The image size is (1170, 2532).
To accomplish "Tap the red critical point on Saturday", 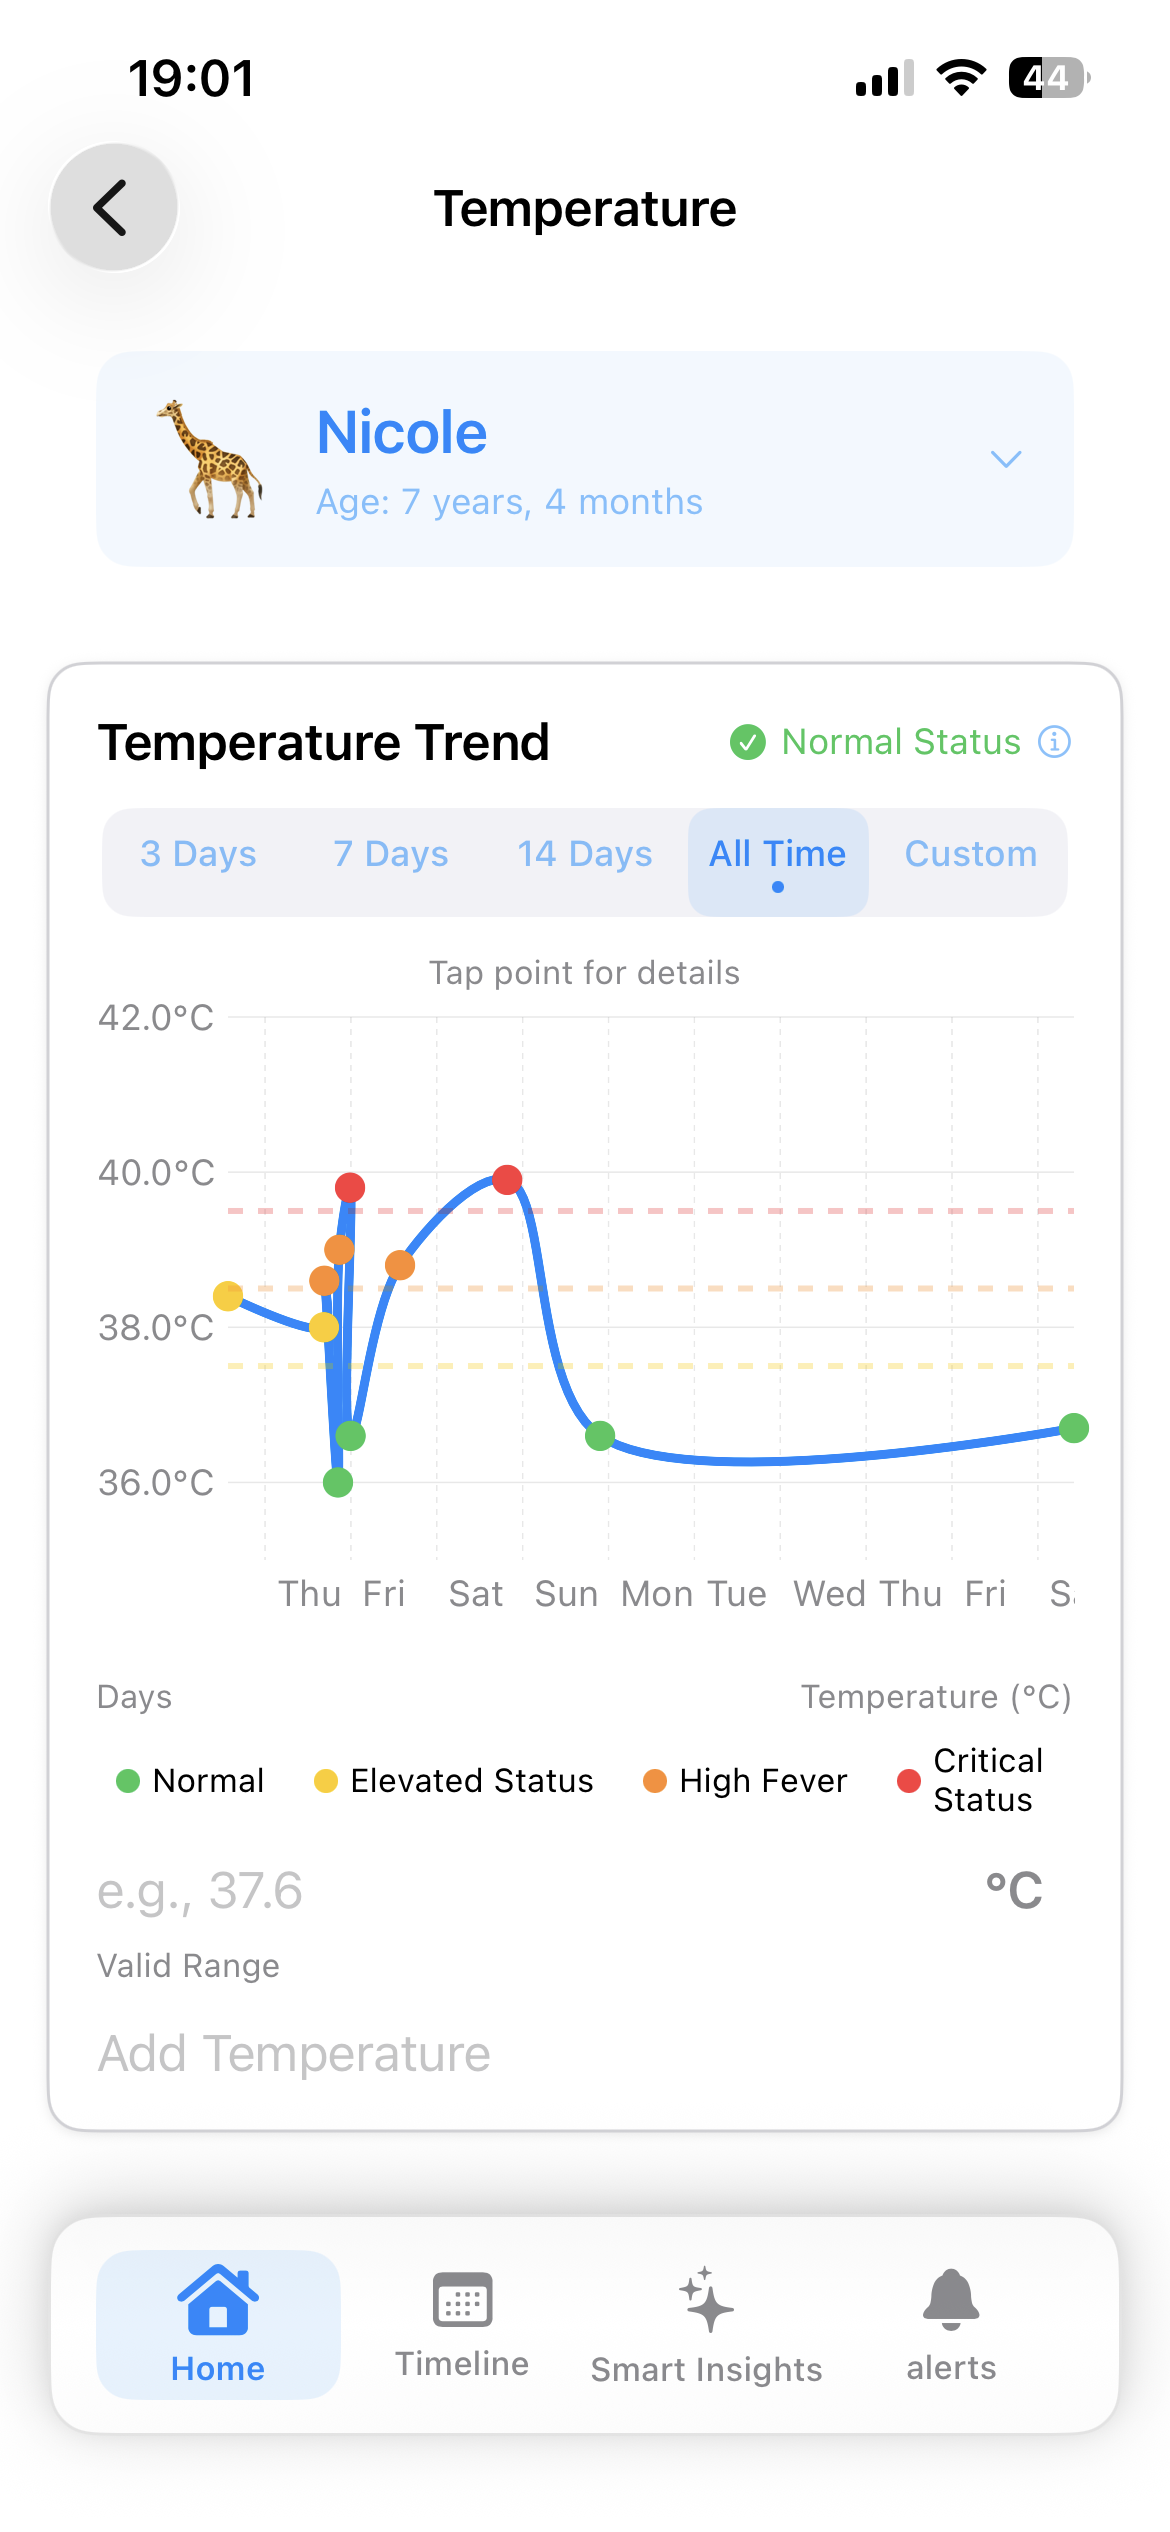I will pos(508,1181).
